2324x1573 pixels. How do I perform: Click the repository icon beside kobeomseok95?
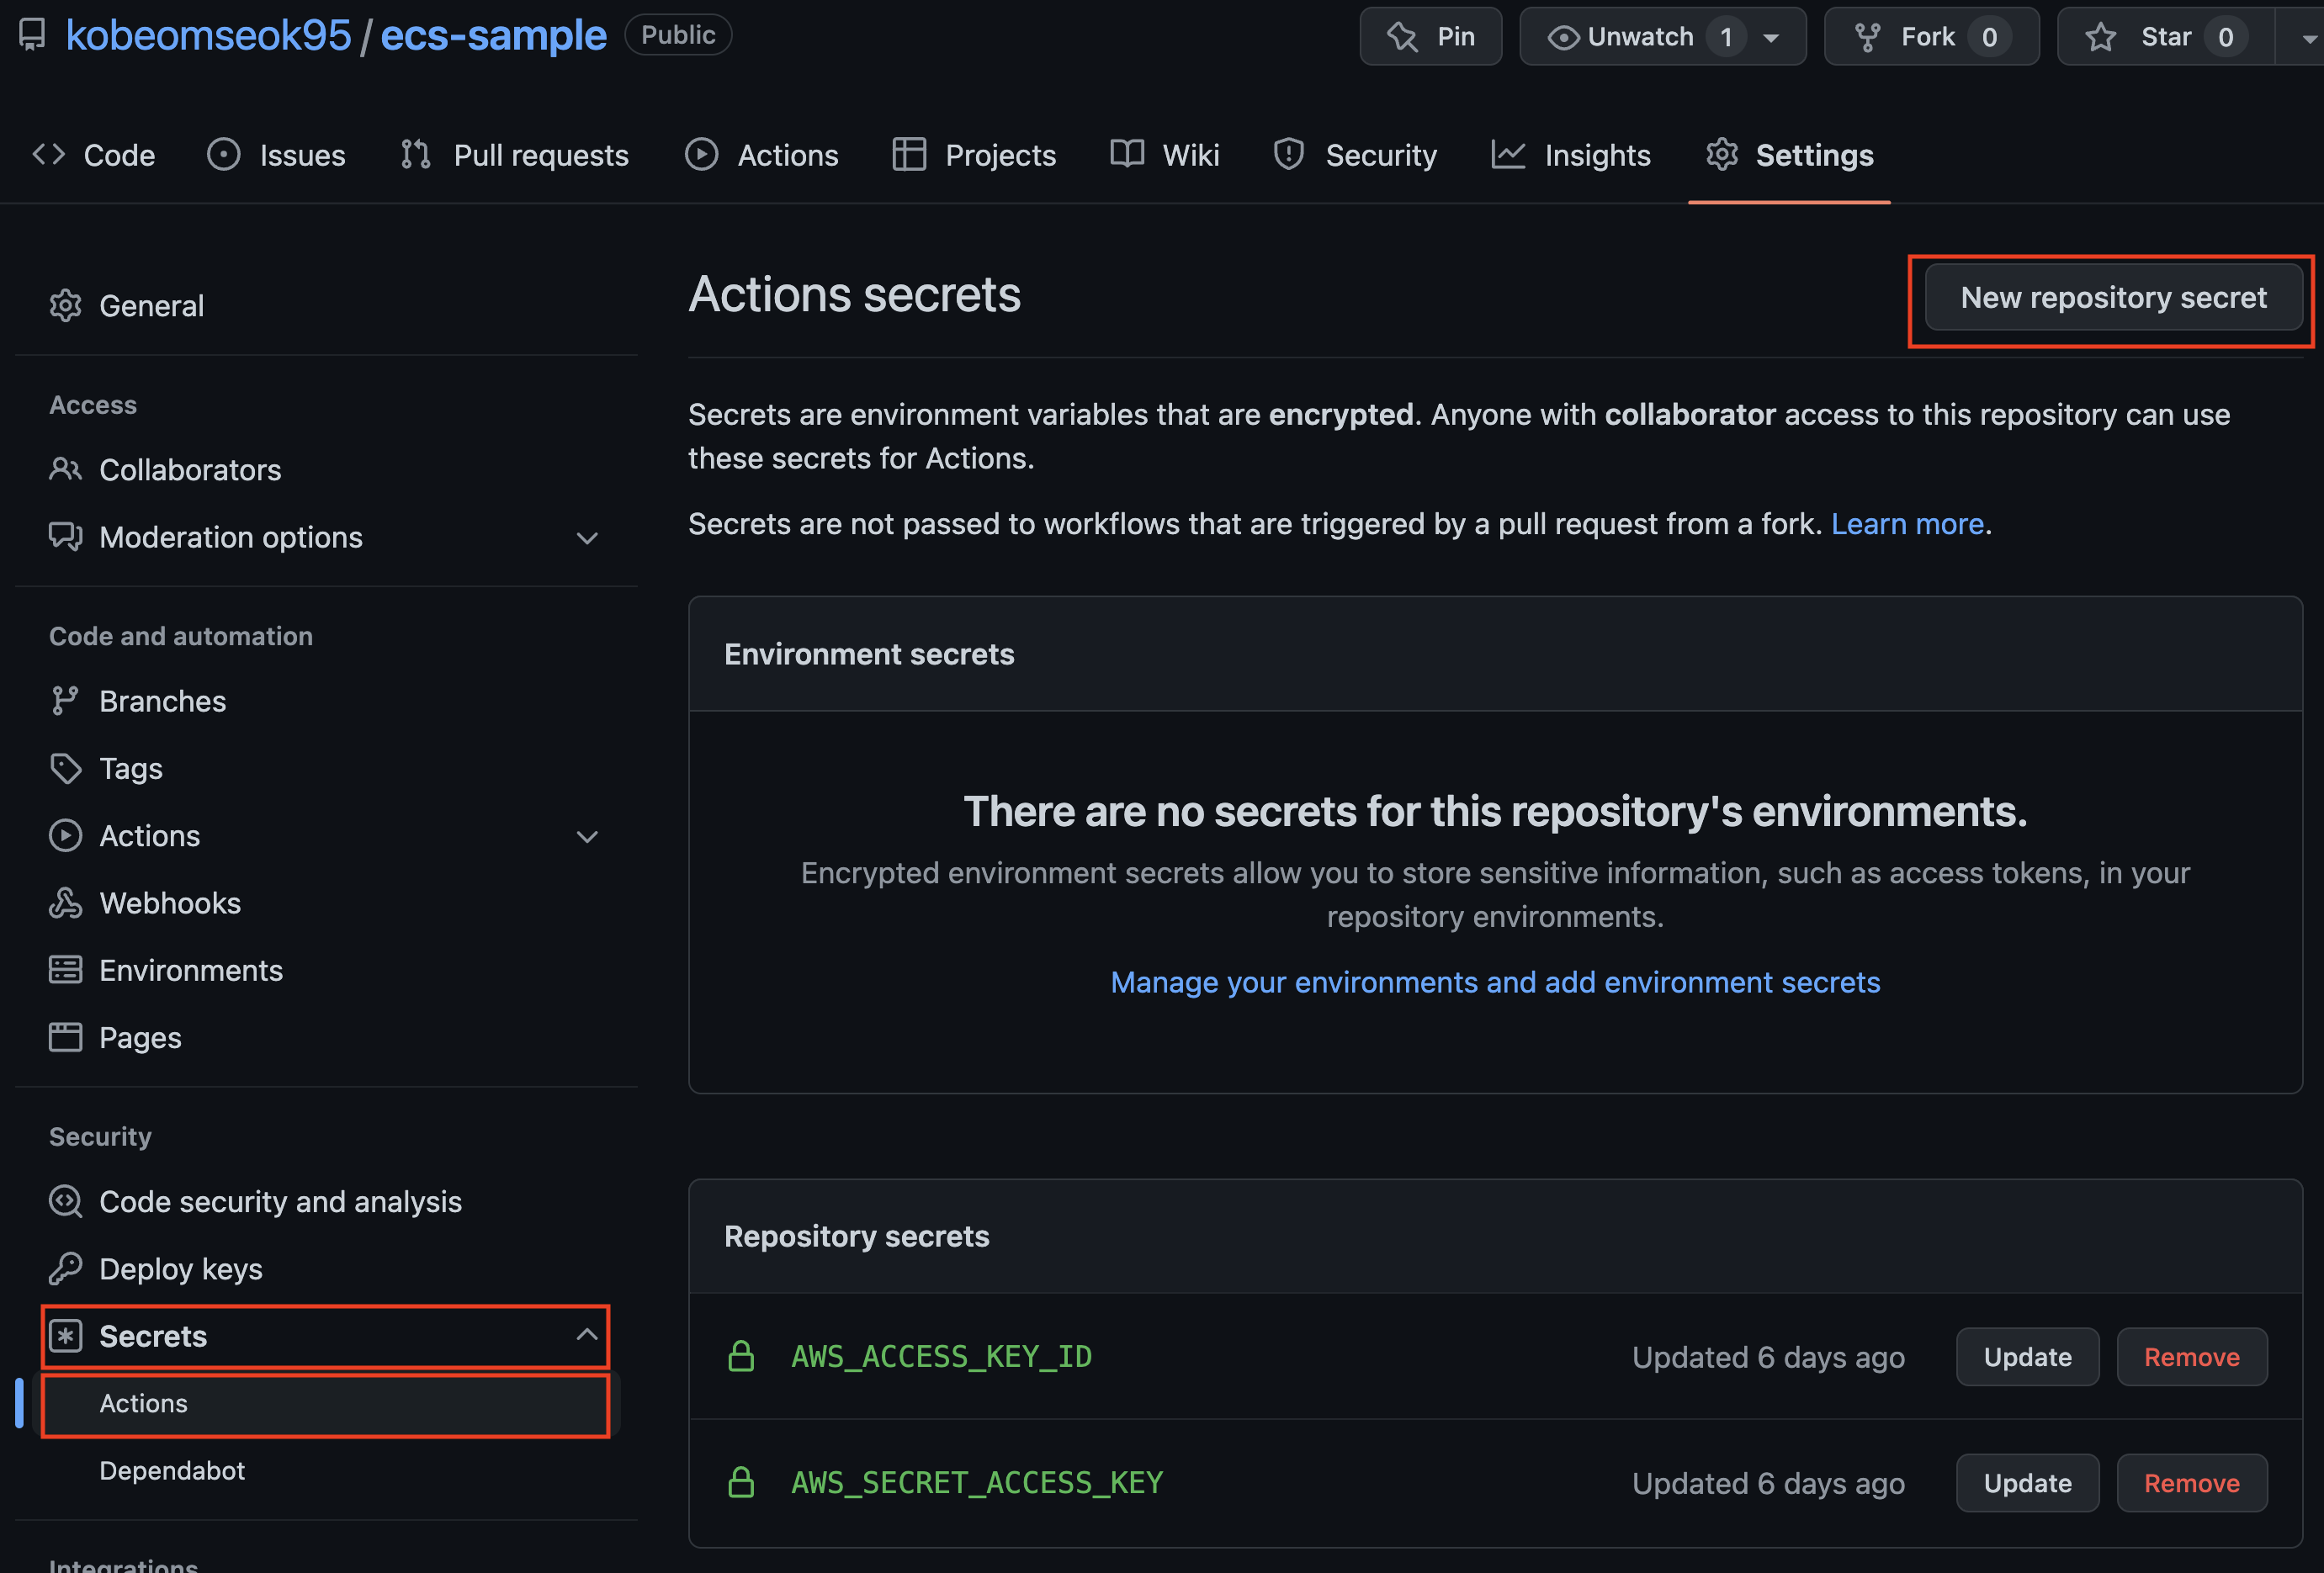click(32, 35)
